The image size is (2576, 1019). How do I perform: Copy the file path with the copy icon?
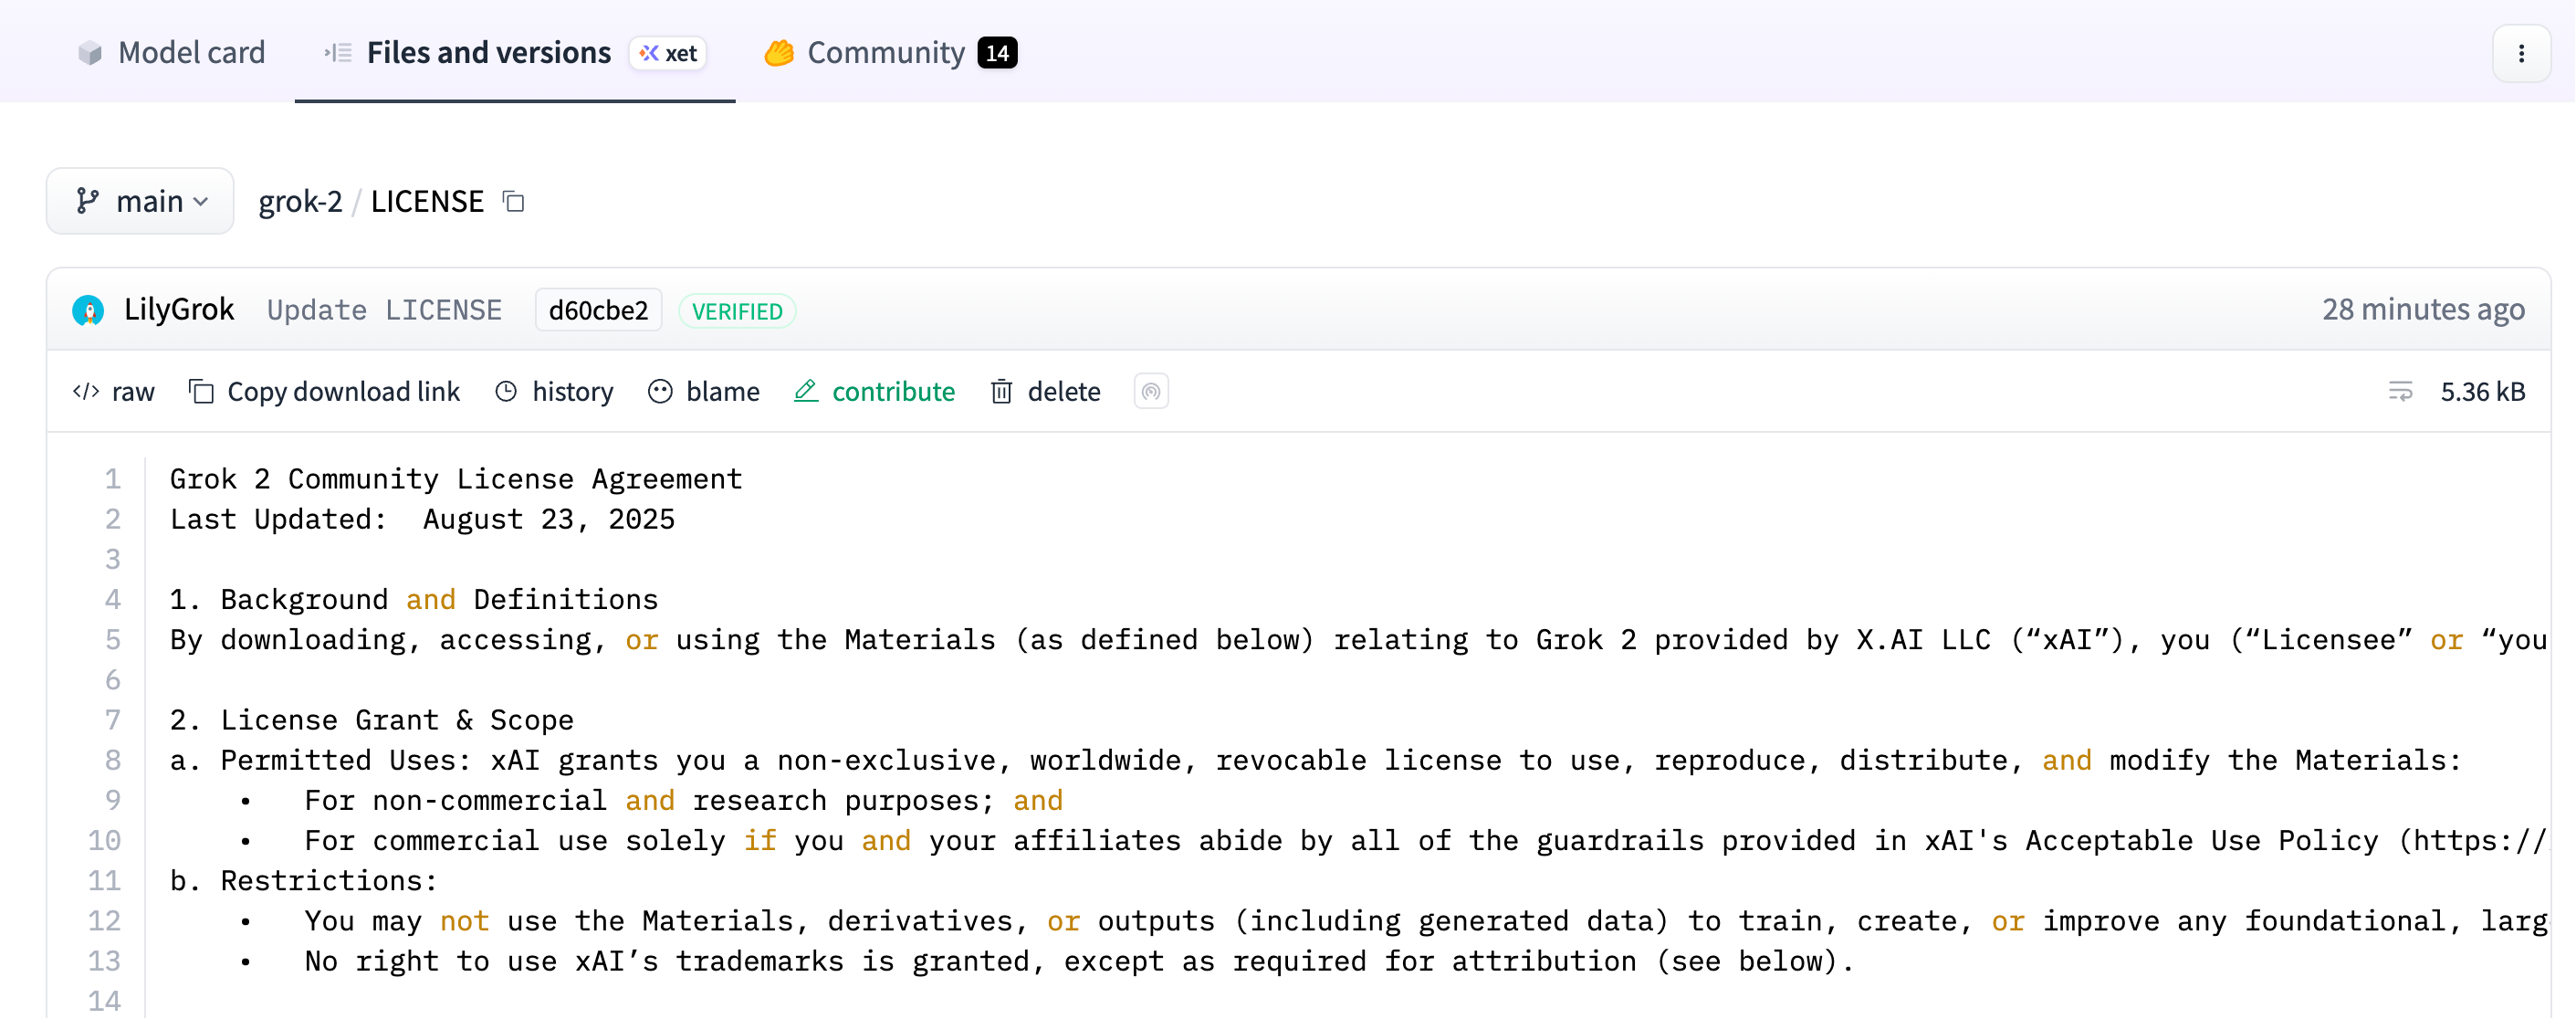(x=513, y=201)
